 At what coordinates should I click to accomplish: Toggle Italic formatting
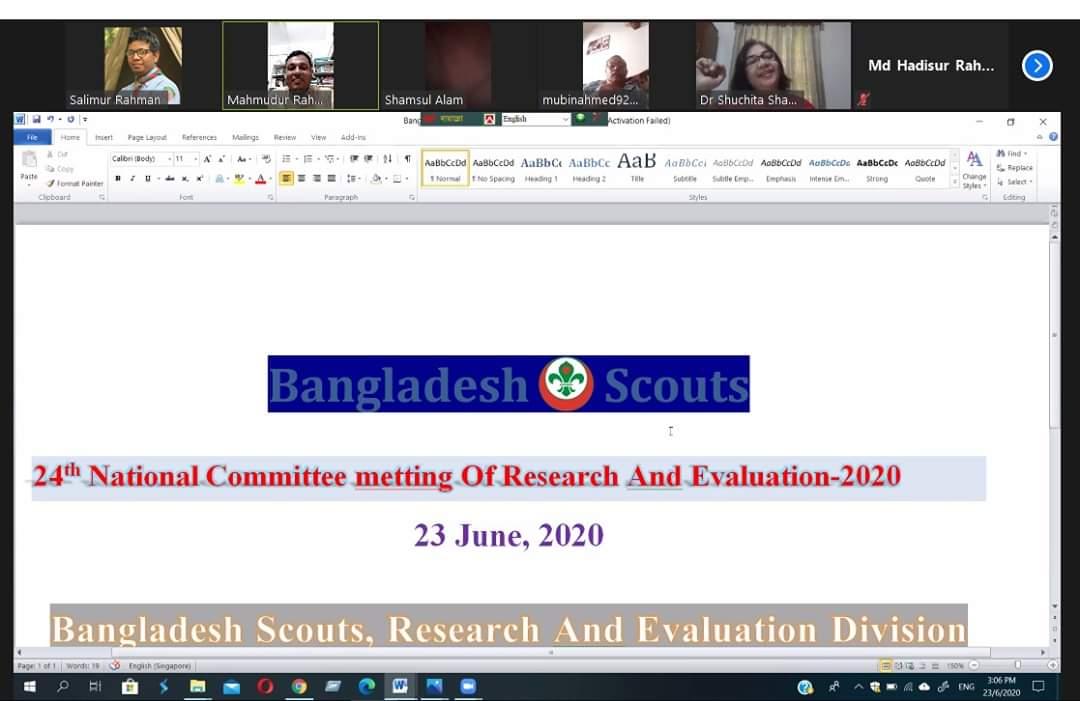tap(132, 178)
